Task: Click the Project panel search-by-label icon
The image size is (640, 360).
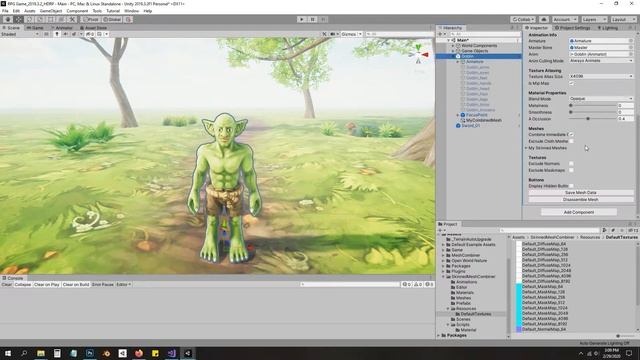Action: 613,231
